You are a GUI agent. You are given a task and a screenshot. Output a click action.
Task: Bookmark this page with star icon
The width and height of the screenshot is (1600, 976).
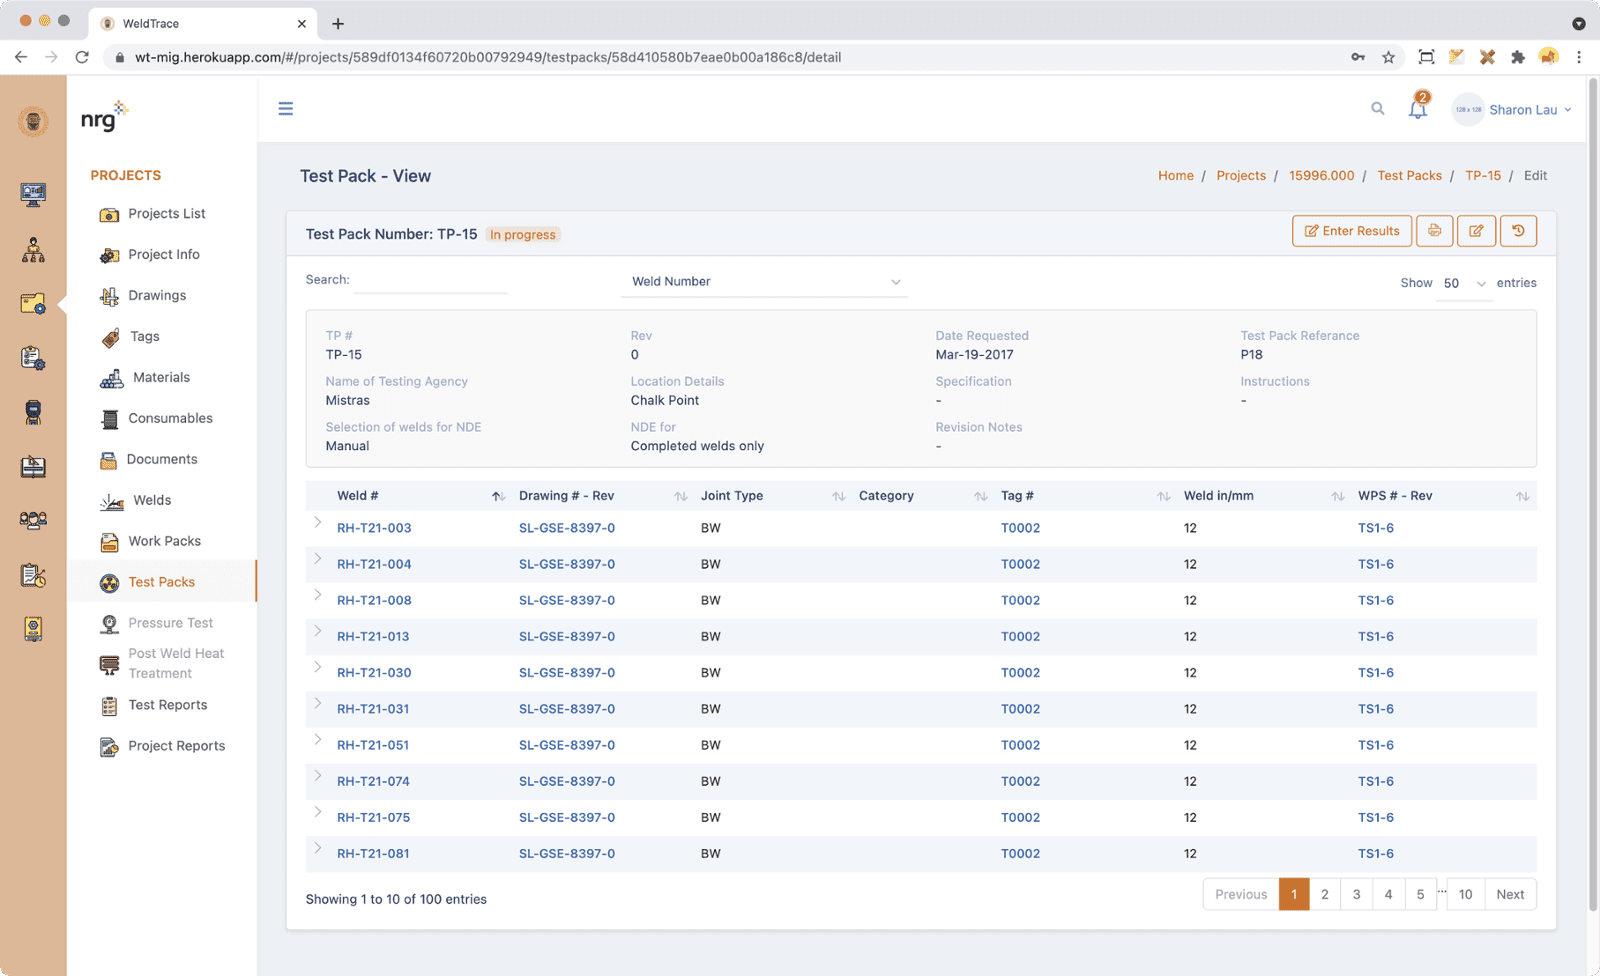click(x=1388, y=57)
